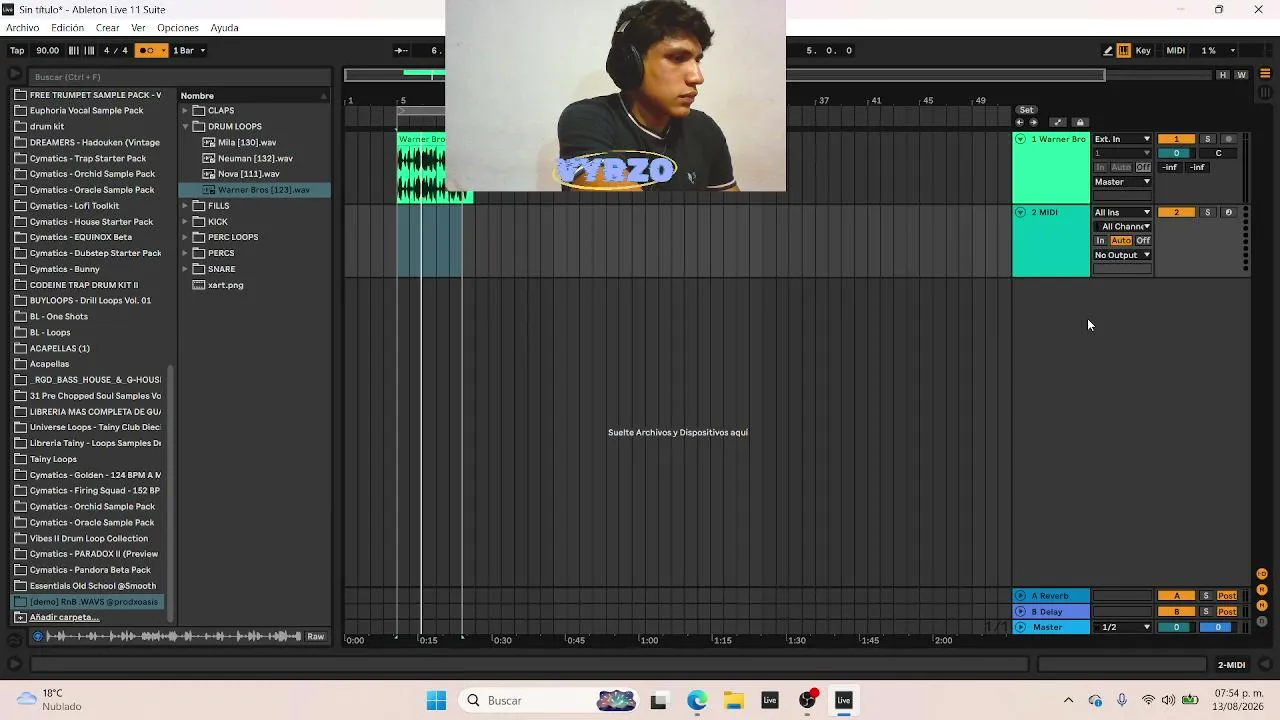Toggle the computer MIDI keyboard icon
1280x720 pixels.
tap(1124, 50)
